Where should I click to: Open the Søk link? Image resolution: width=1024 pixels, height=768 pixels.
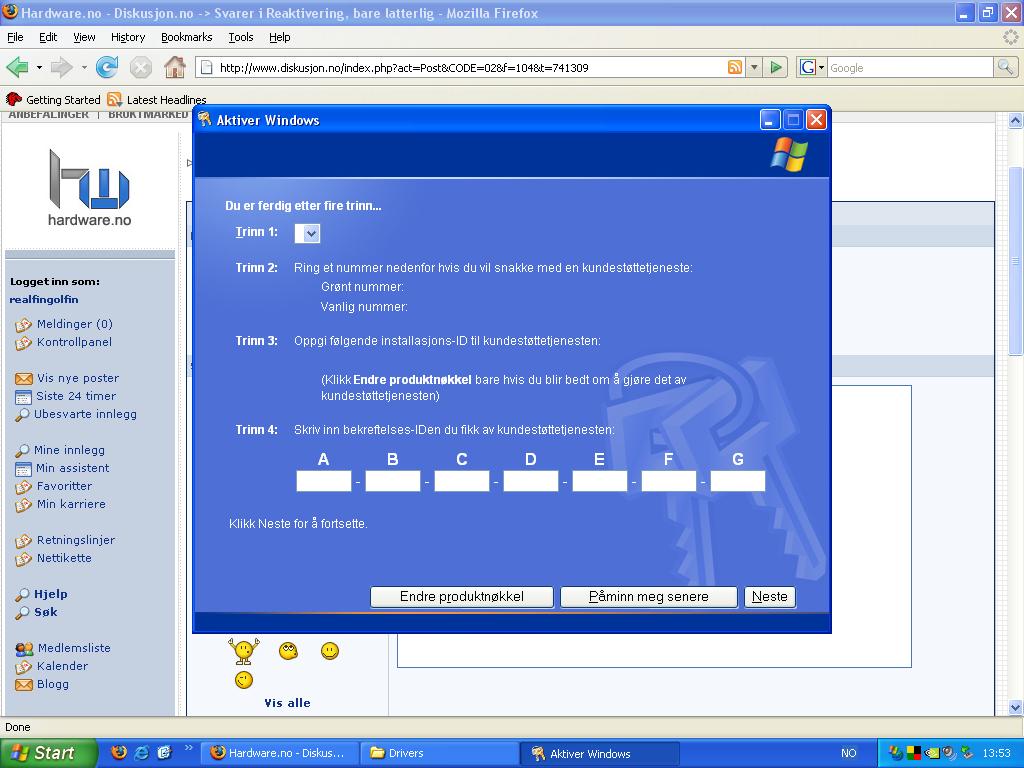[46, 613]
